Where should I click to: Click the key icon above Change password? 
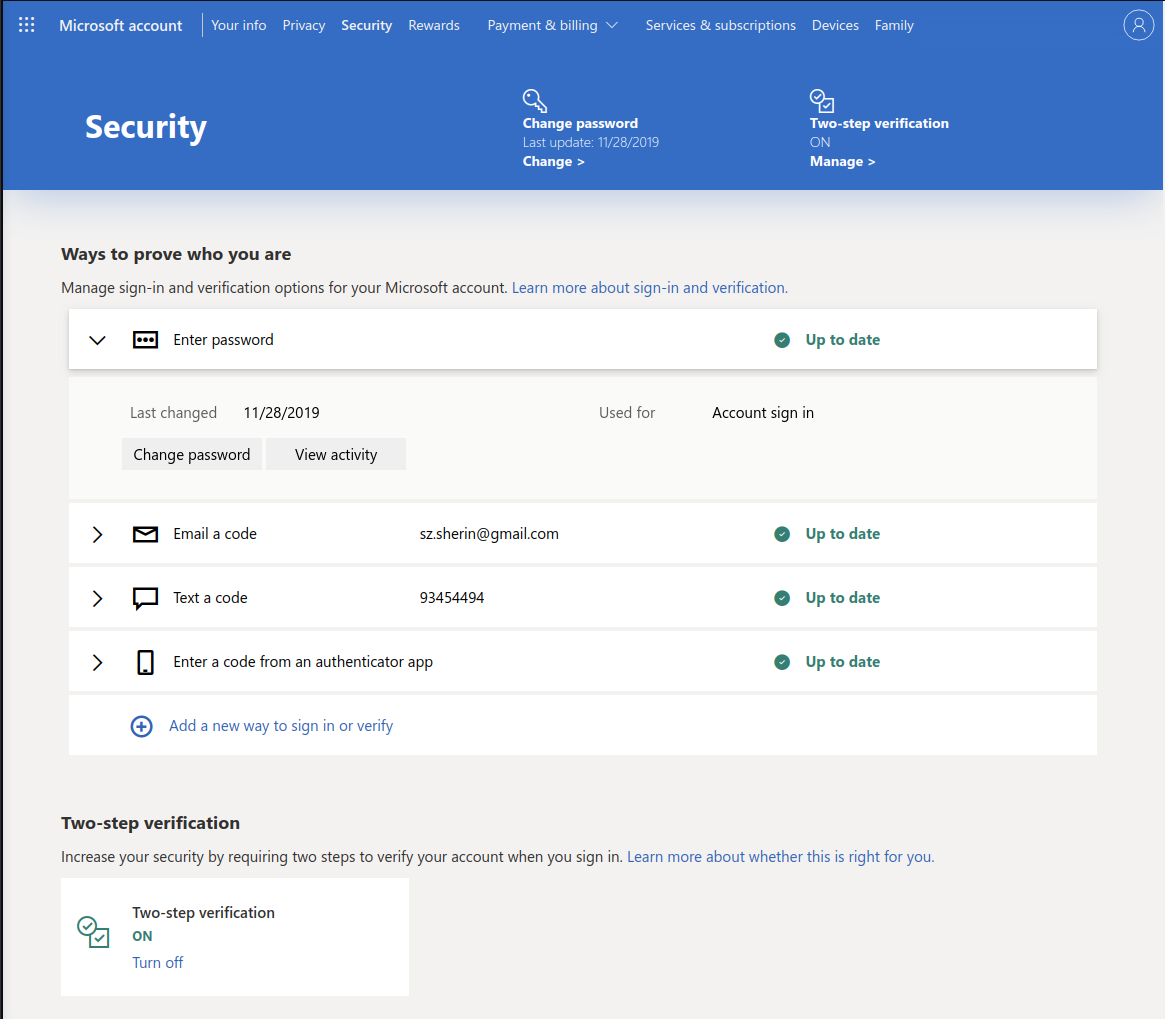pos(534,100)
